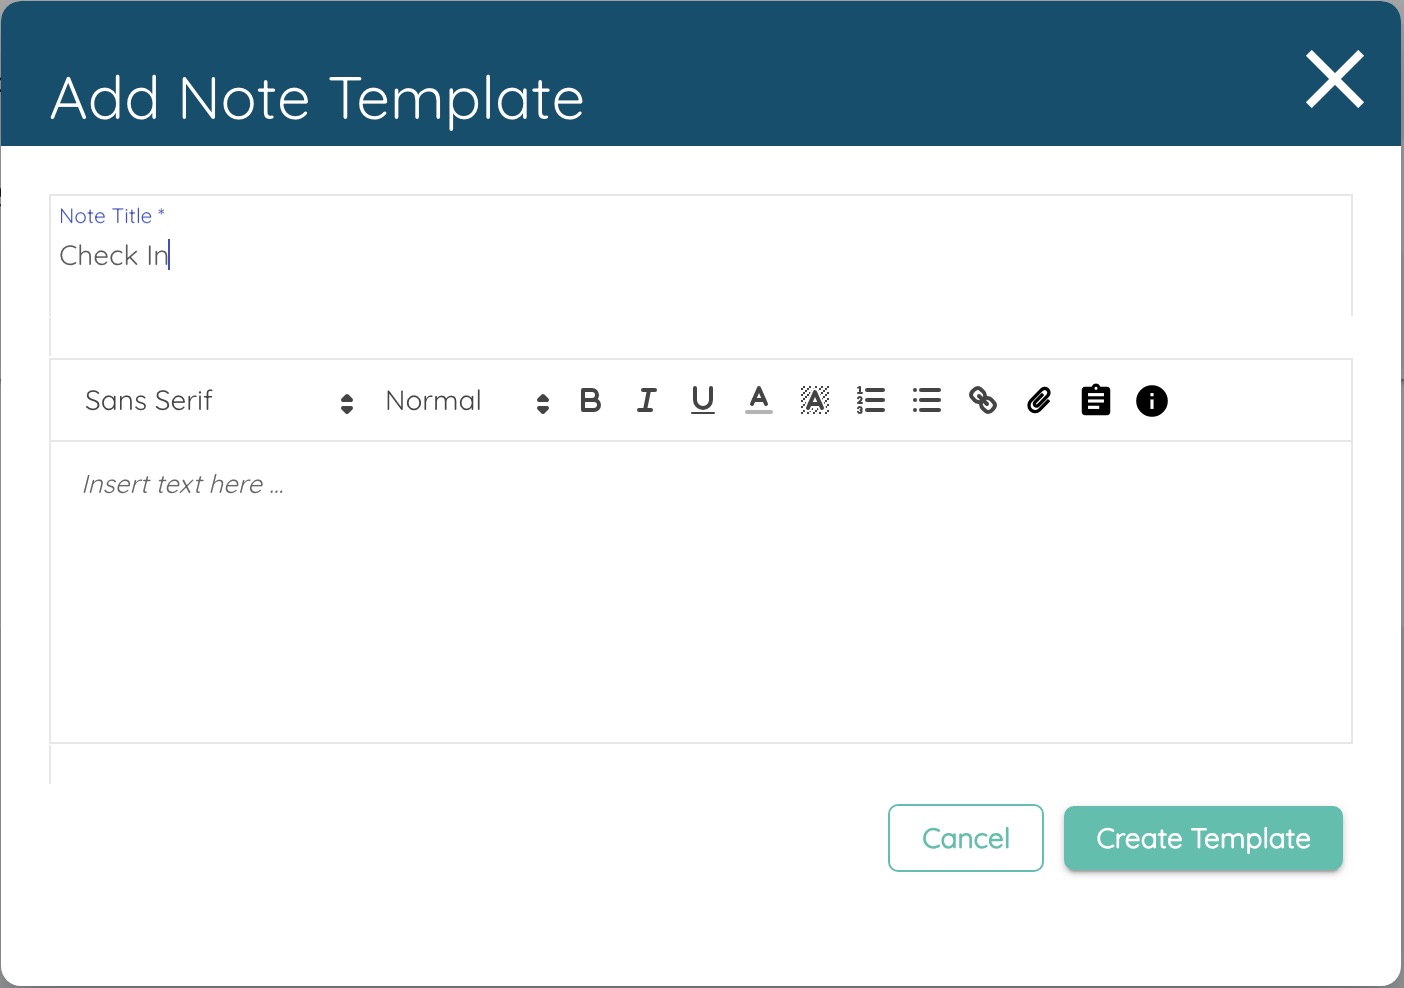Insert a bulleted list

tap(926, 400)
